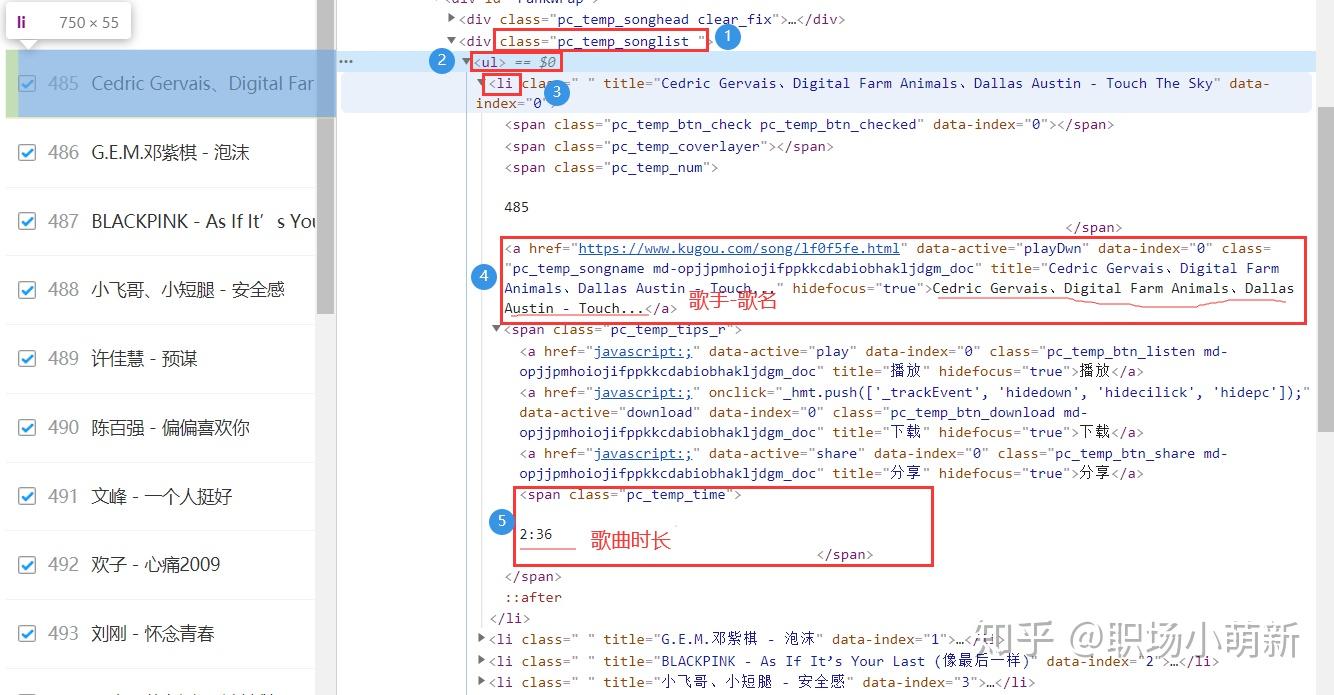Click the song list panel scrollbar
Screen dimensions: 1334x695
[x=325, y=157]
